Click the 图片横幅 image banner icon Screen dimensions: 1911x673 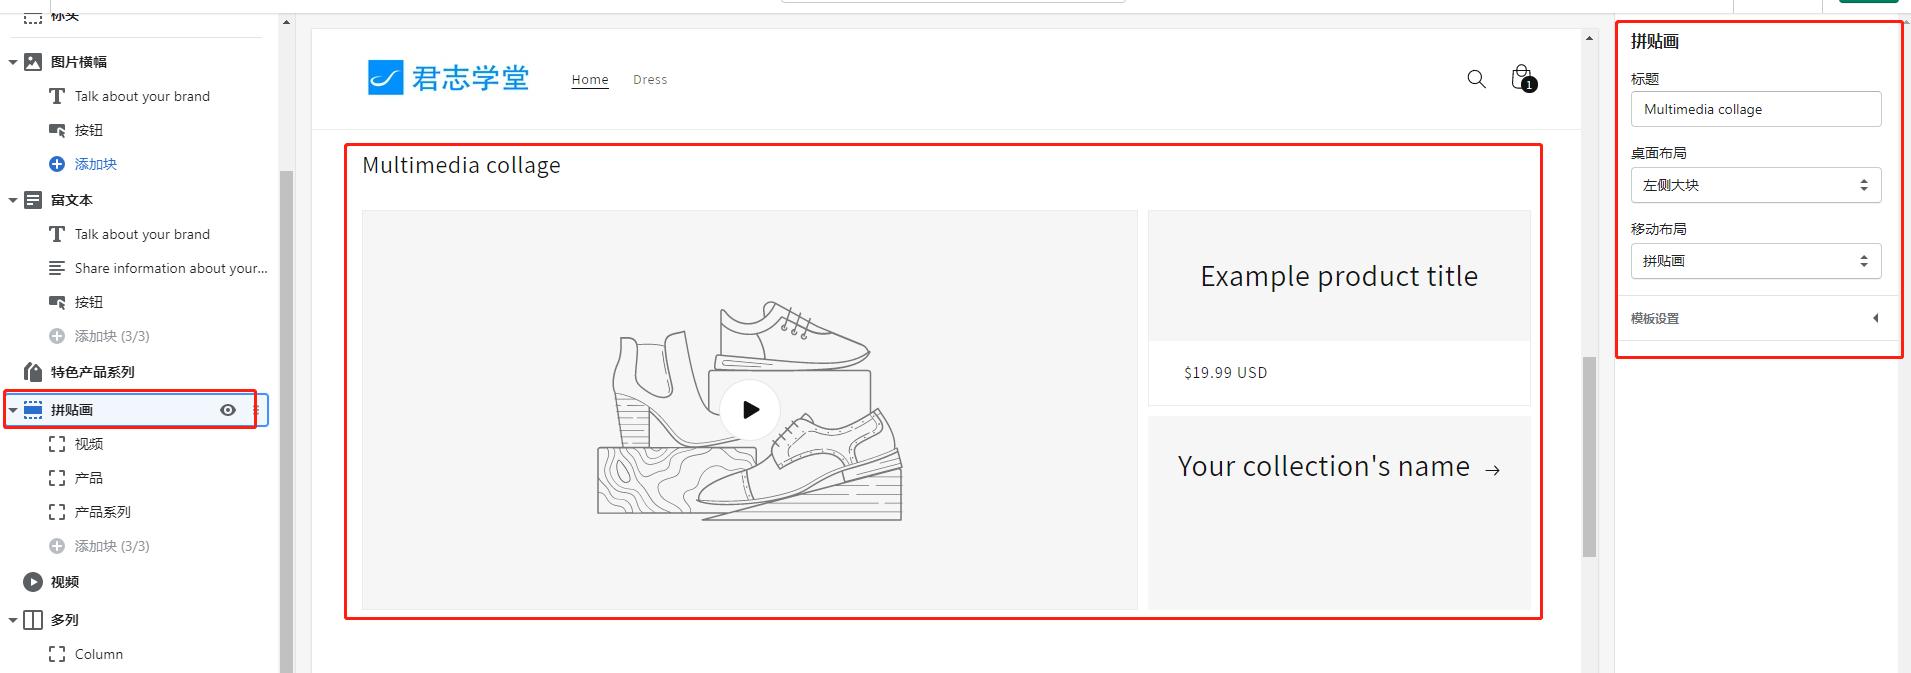click(33, 62)
